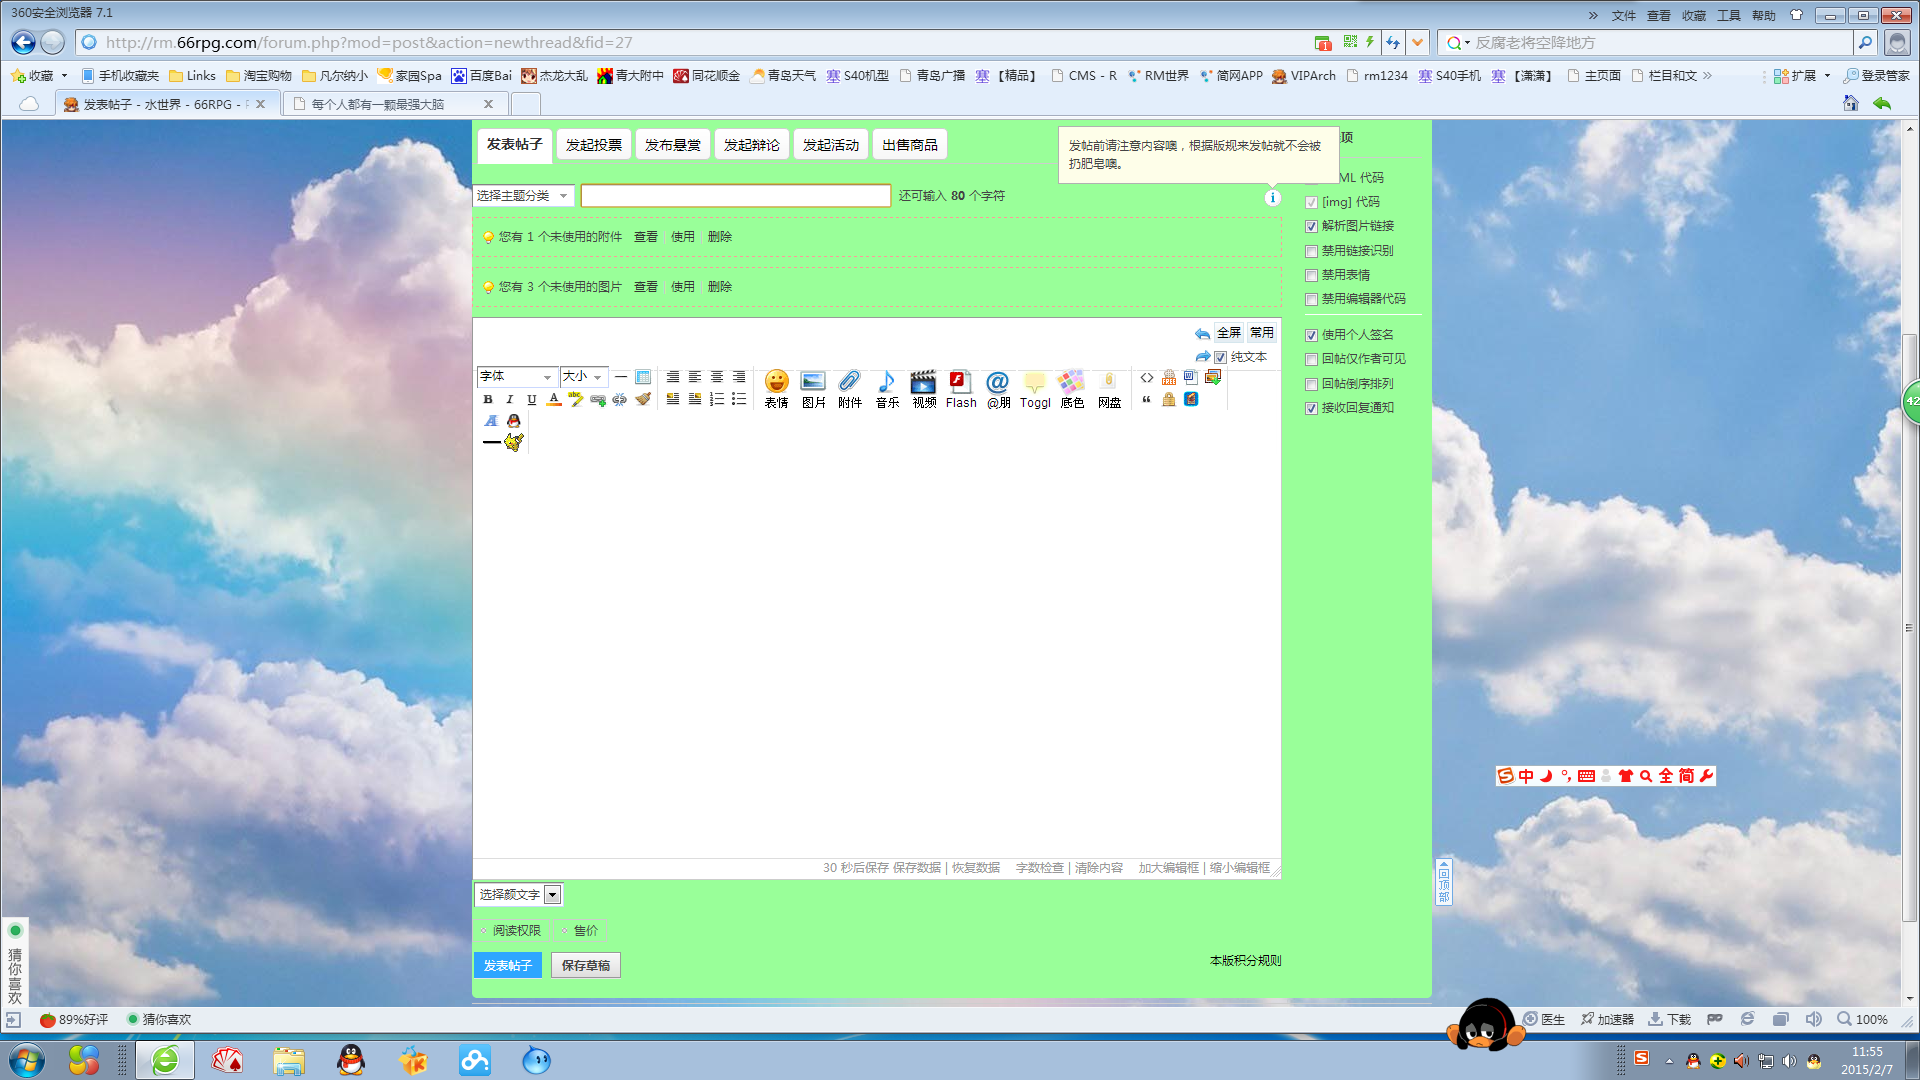Viewport: 1920px width, 1080px height.
Task: Toggle the 纯文本 plain text checkbox
Action: click(x=1220, y=357)
